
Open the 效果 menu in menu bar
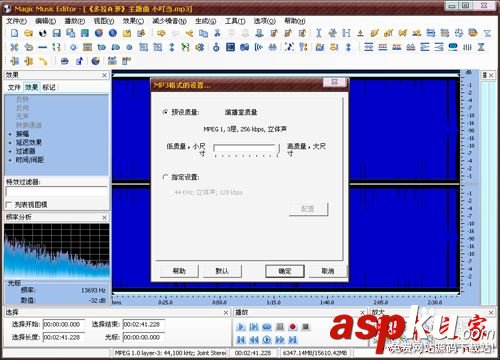pyautogui.click(x=133, y=21)
